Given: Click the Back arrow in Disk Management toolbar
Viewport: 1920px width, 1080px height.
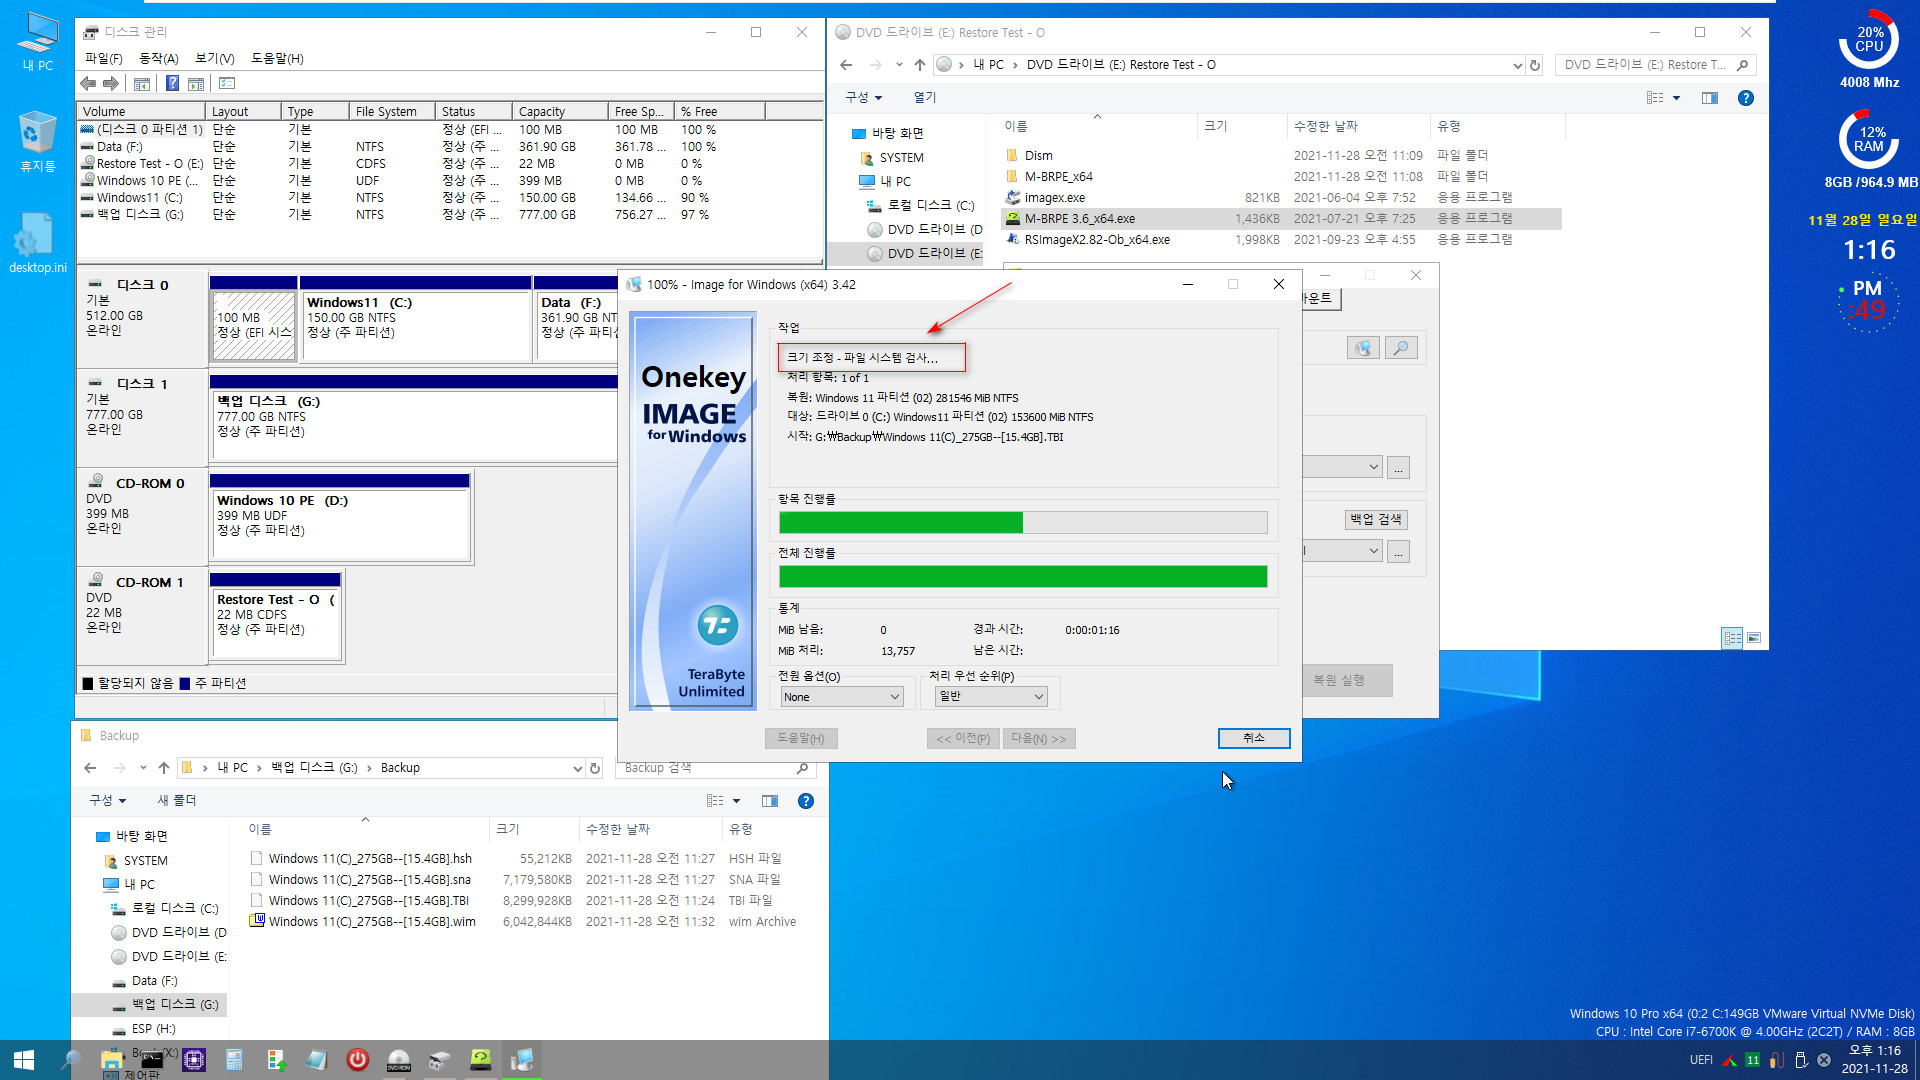Looking at the screenshot, I should coord(88,84).
